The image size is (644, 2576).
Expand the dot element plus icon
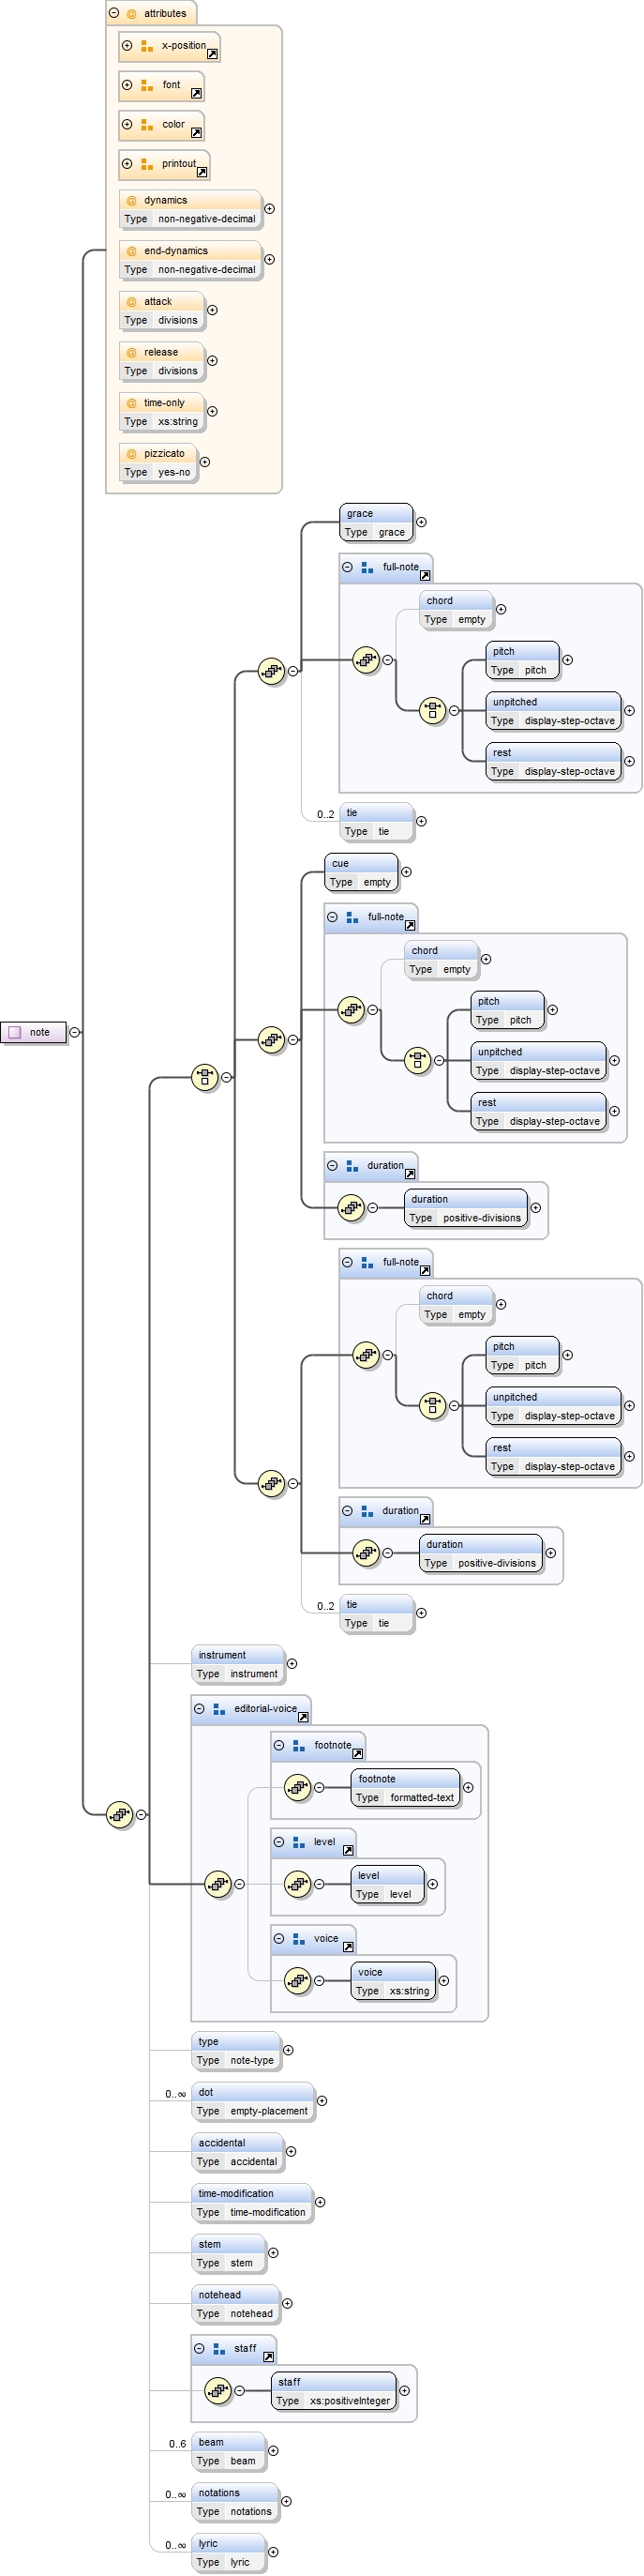pos(322,2101)
